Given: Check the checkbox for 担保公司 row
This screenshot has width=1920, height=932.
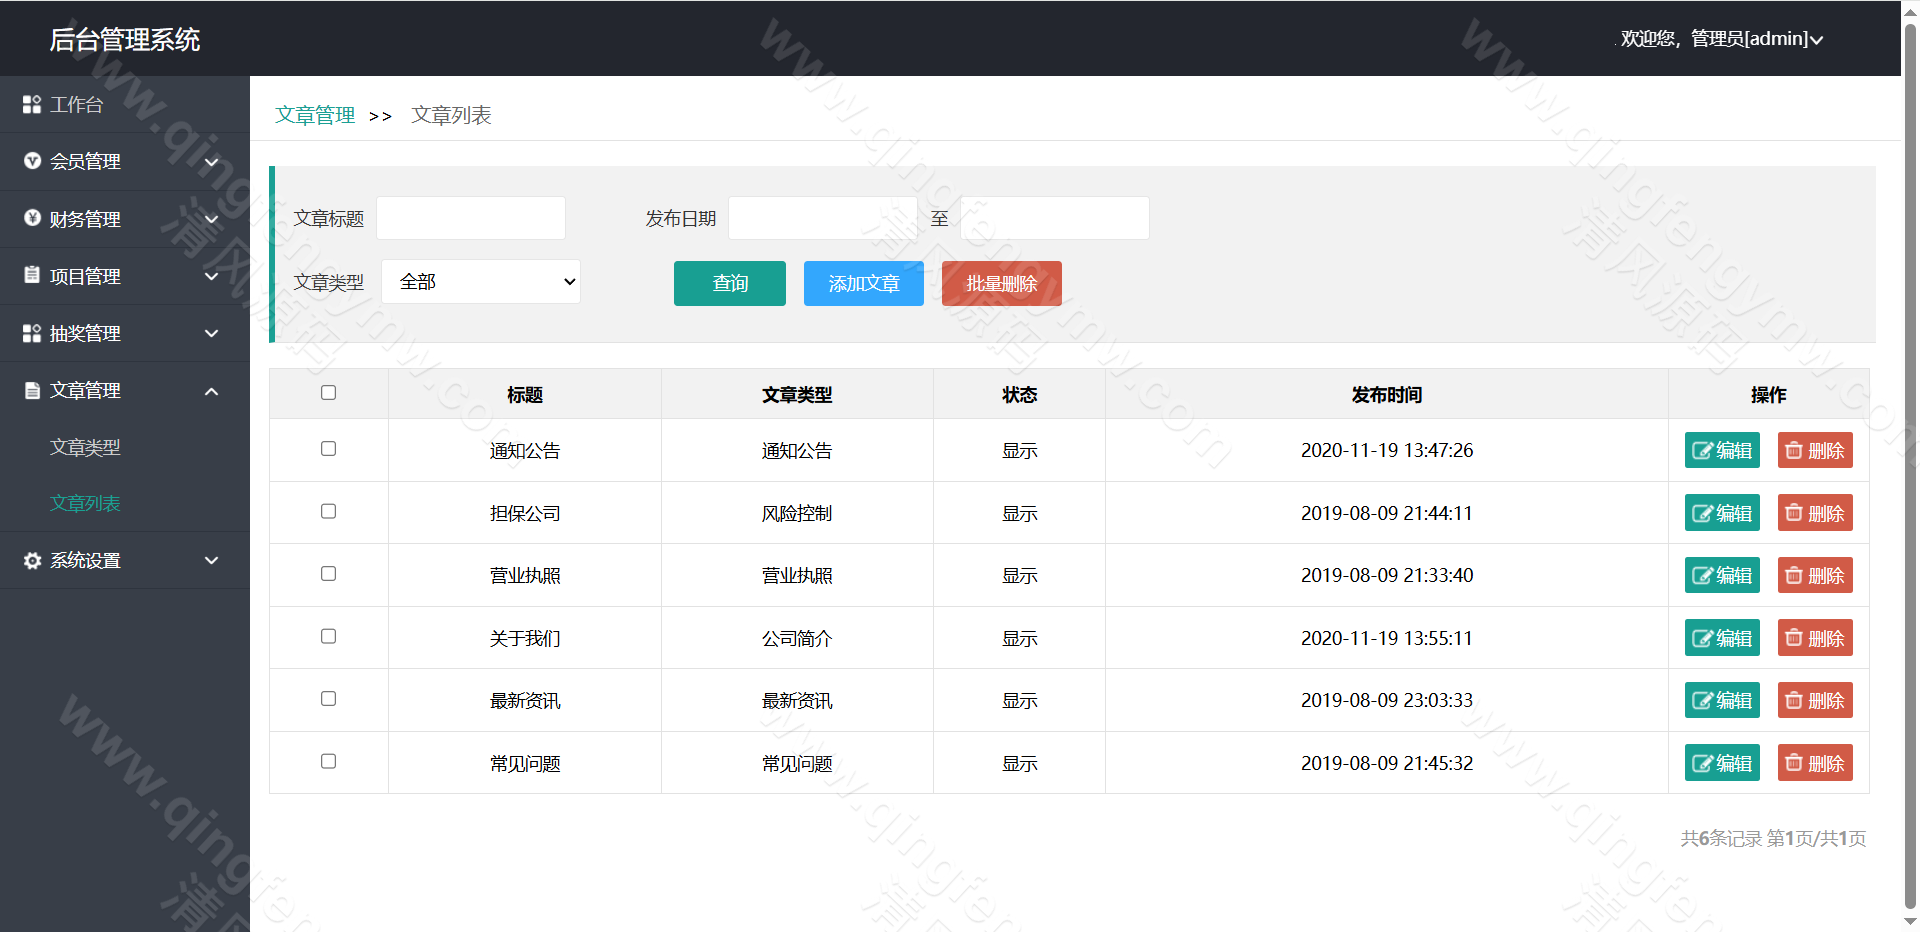Looking at the screenshot, I should (x=328, y=511).
